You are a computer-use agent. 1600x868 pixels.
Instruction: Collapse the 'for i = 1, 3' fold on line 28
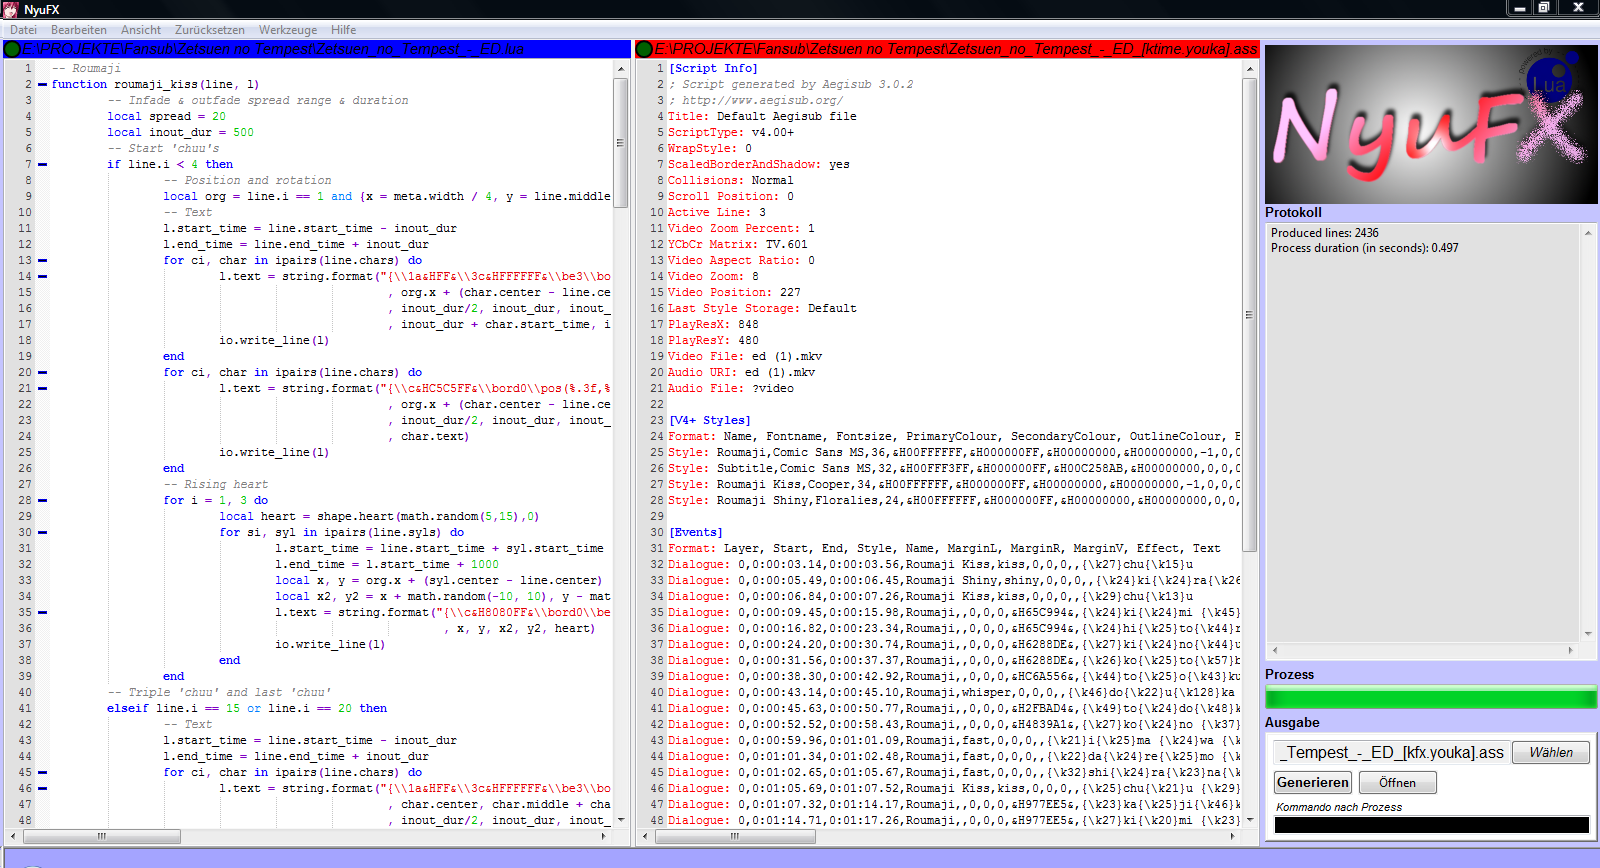(x=42, y=501)
